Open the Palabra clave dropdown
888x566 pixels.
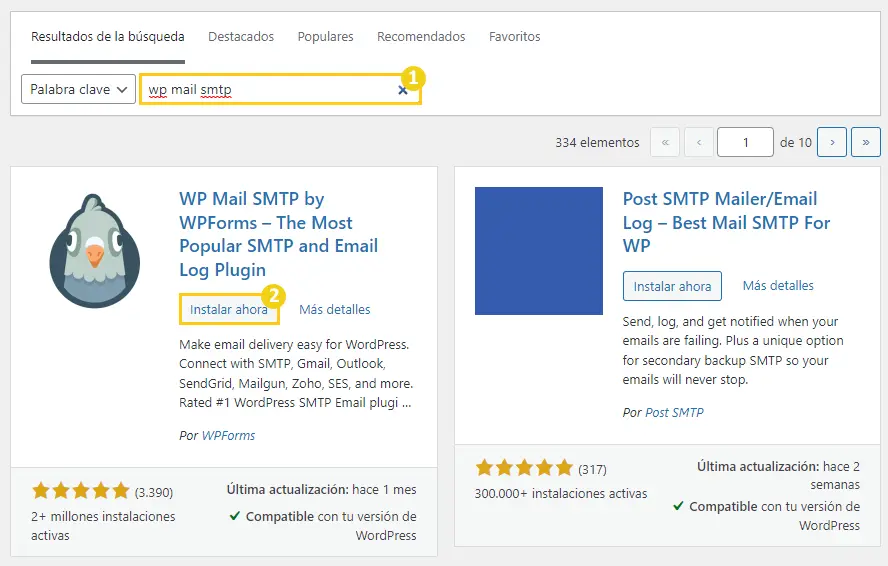click(x=78, y=89)
